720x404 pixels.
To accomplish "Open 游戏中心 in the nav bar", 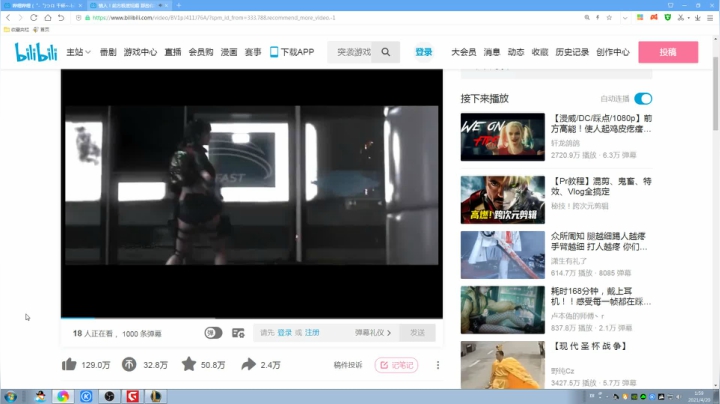I will (140, 52).
